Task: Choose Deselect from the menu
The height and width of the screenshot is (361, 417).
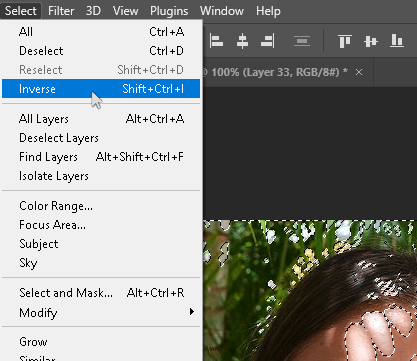Action: coord(101,51)
